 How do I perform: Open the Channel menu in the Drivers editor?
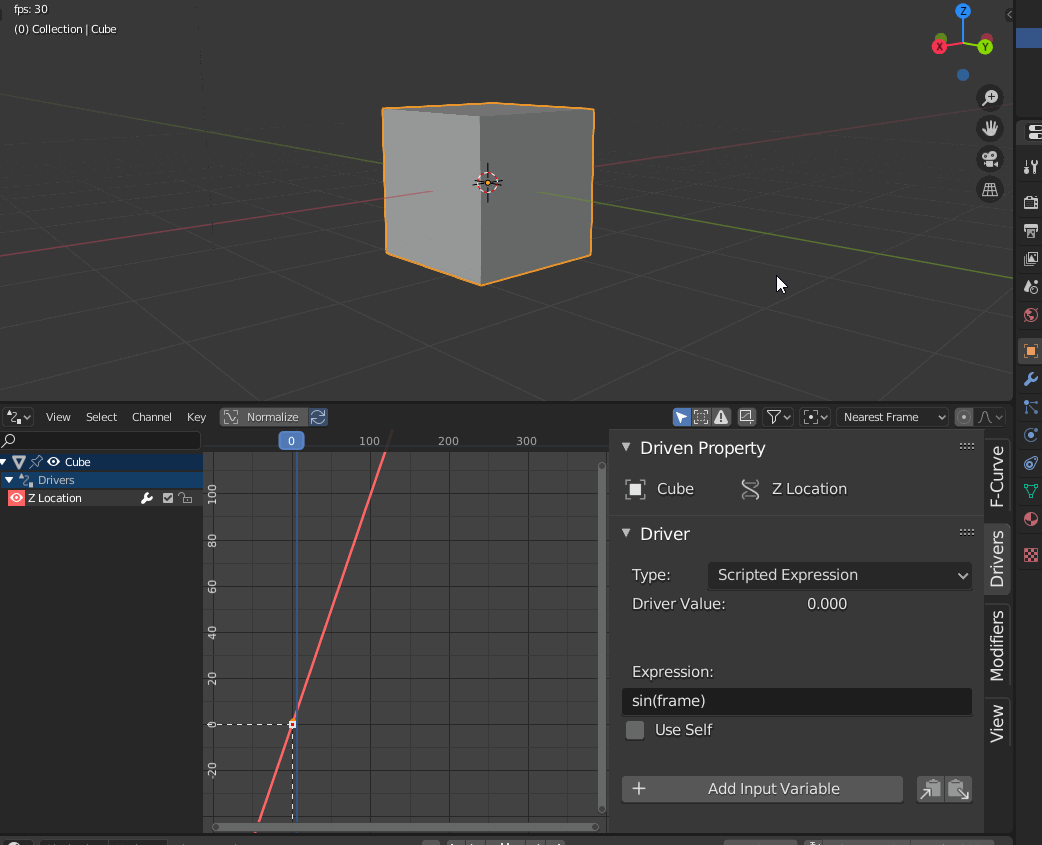(151, 417)
